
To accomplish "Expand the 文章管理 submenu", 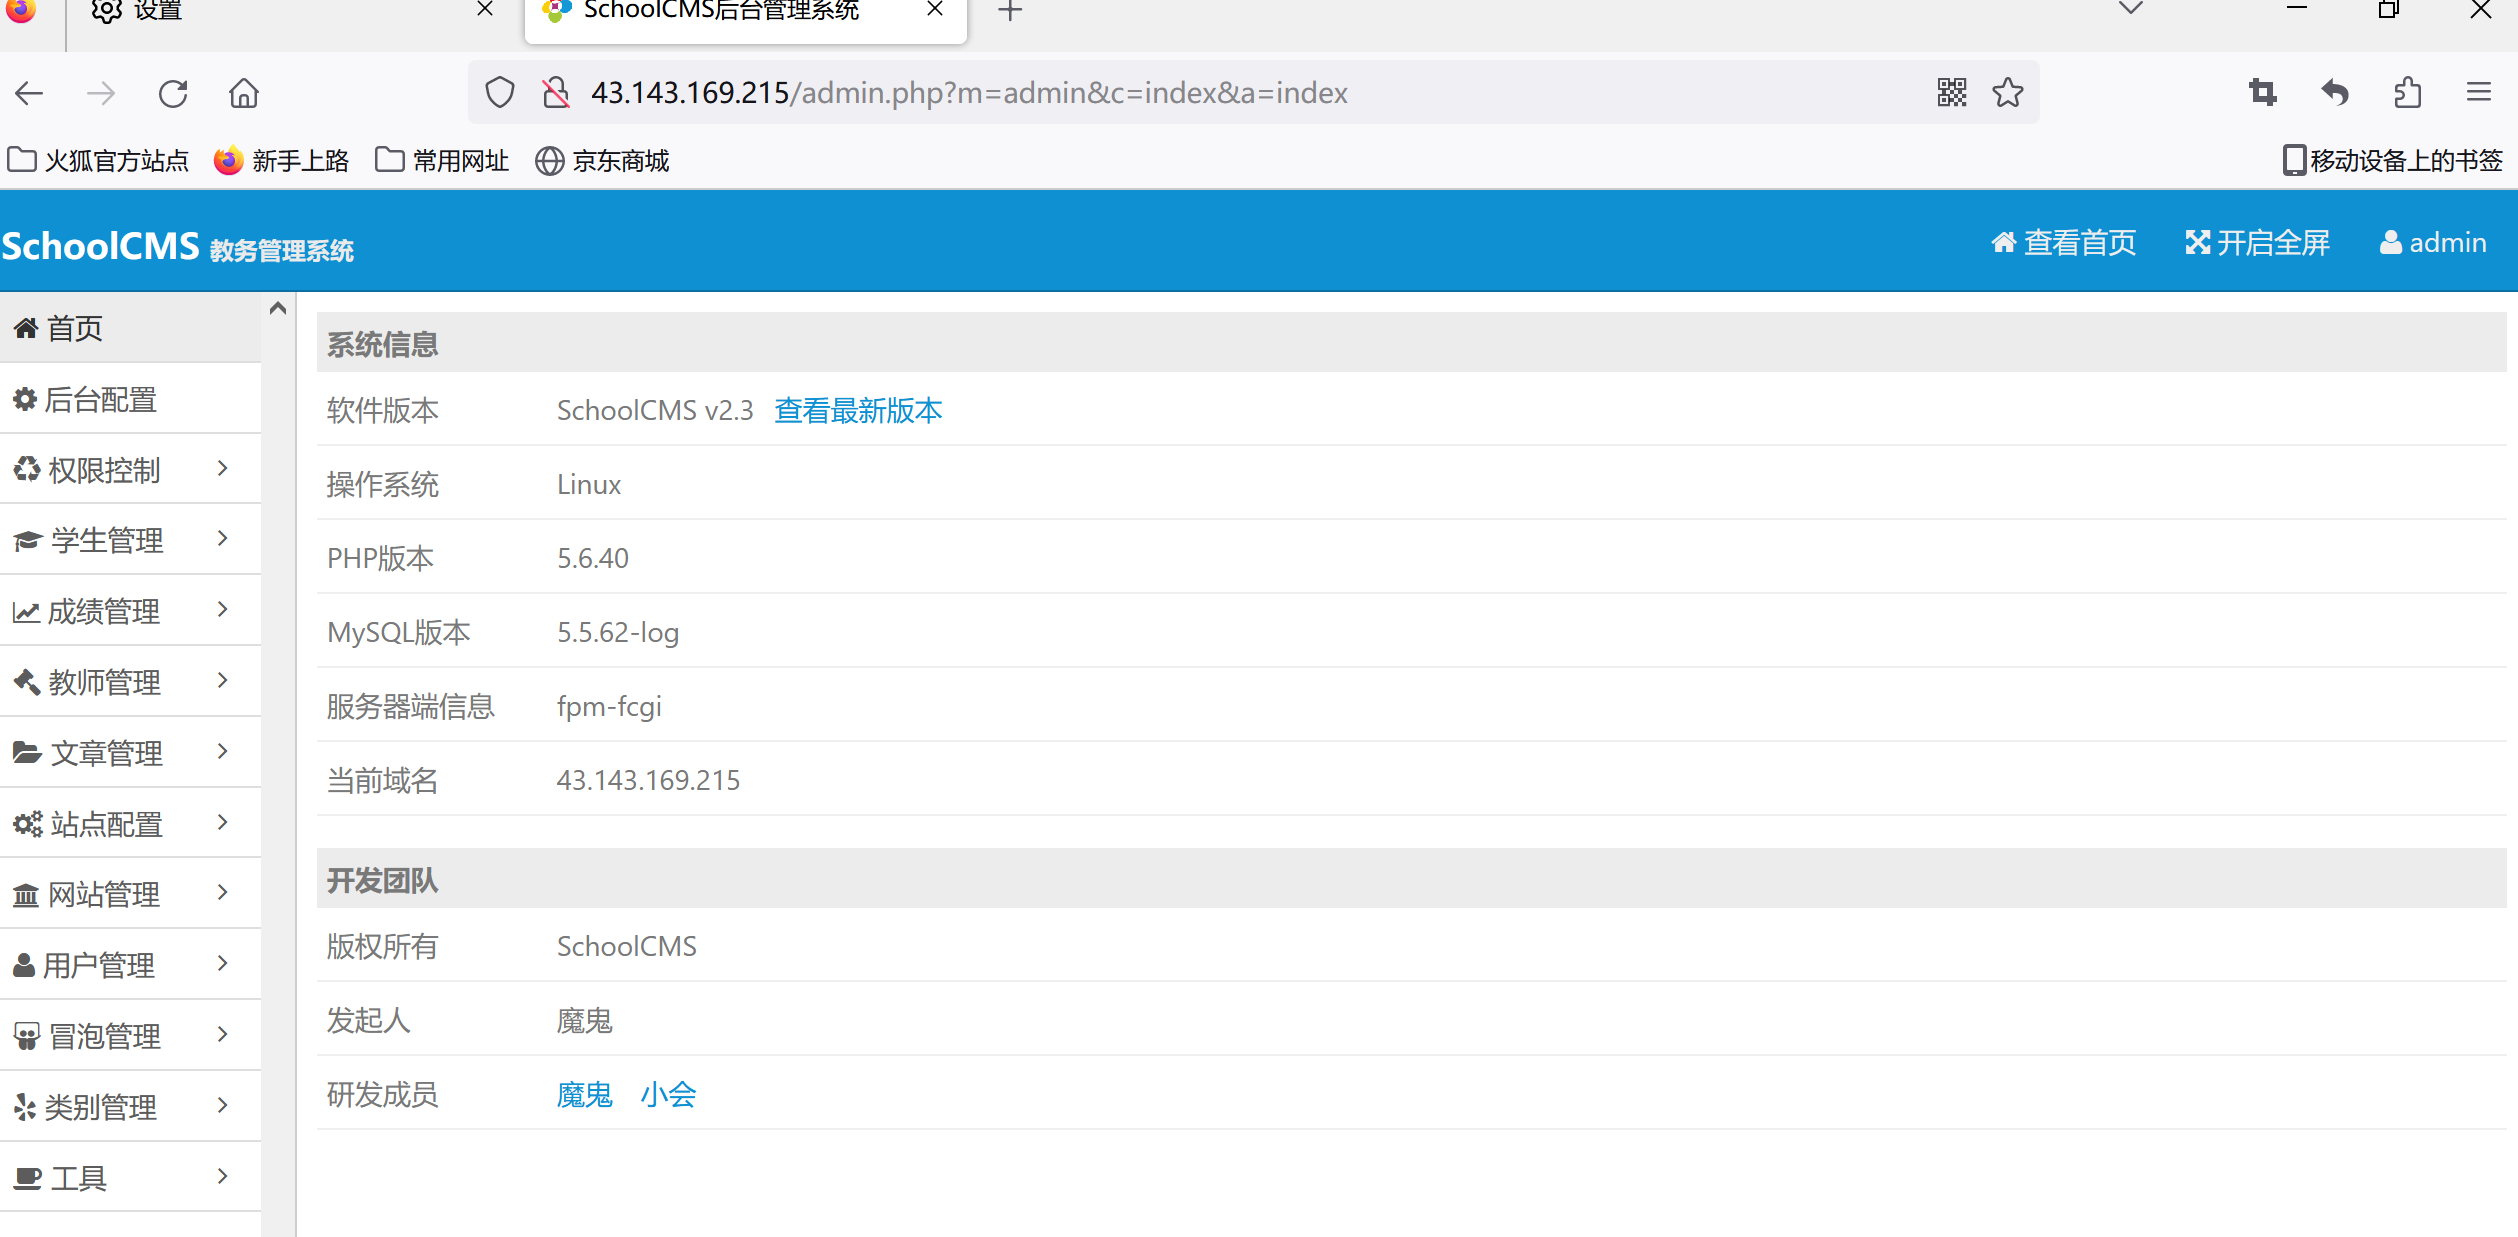I will (222, 752).
